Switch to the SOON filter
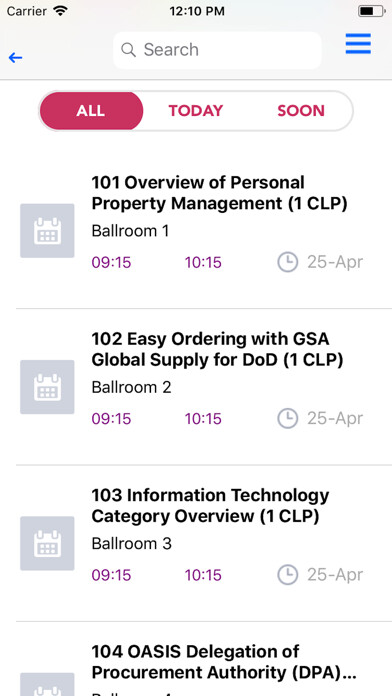The image size is (392, 696). [x=301, y=111]
